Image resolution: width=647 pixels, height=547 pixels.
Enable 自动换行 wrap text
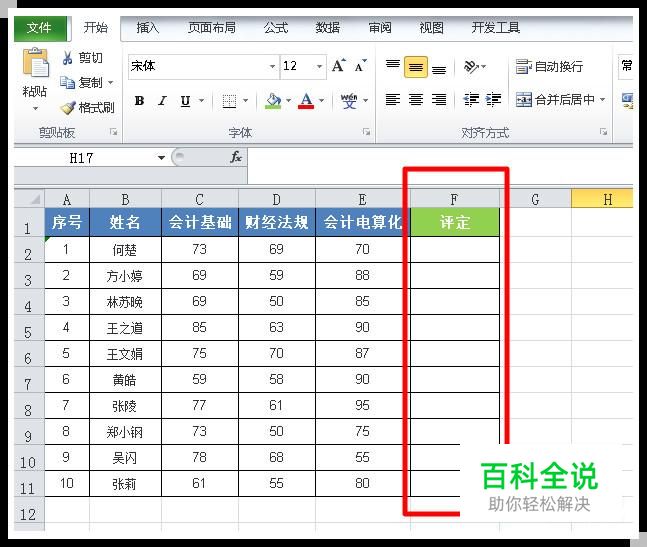pyautogui.click(x=549, y=66)
